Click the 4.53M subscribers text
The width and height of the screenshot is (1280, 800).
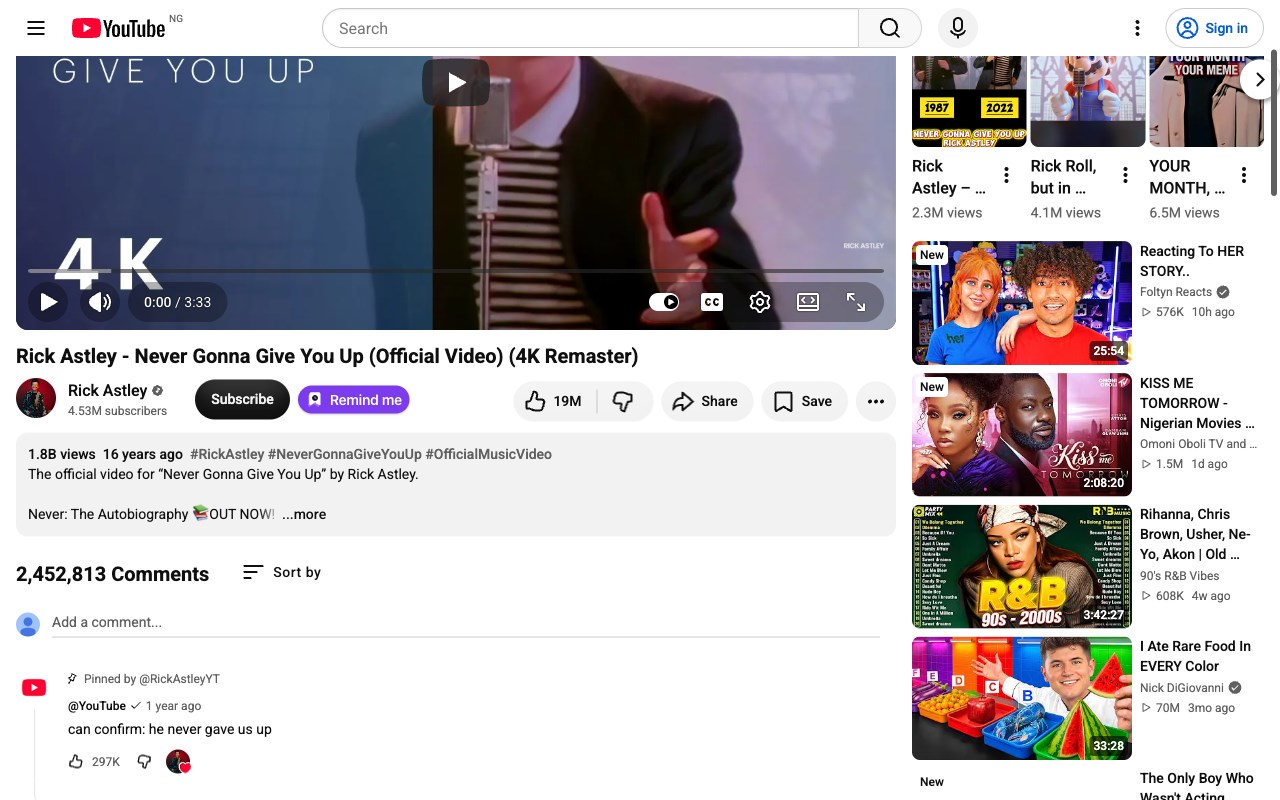pos(117,411)
